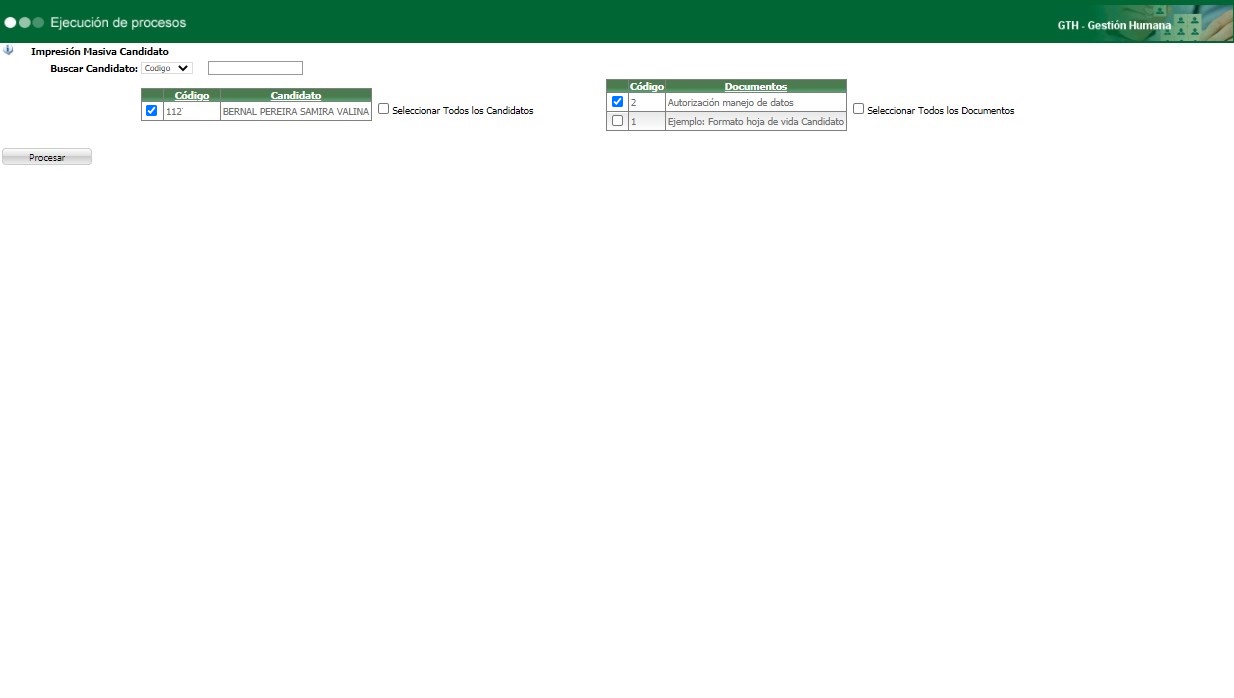Open the Buscar Candidato Codigo dropdown

point(167,68)
